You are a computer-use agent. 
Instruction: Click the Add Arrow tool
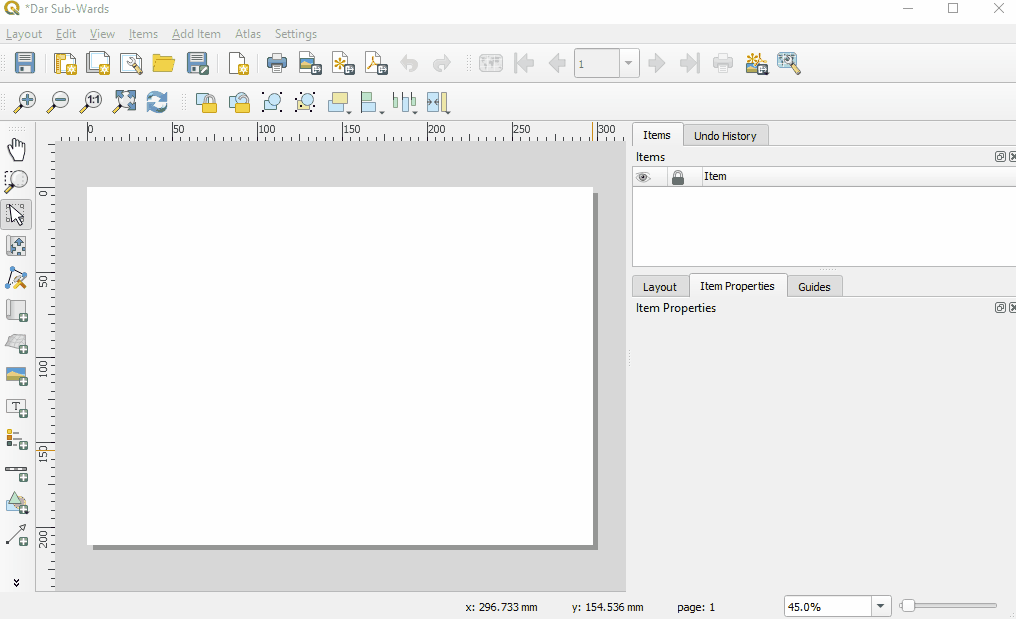click(17, 535)
